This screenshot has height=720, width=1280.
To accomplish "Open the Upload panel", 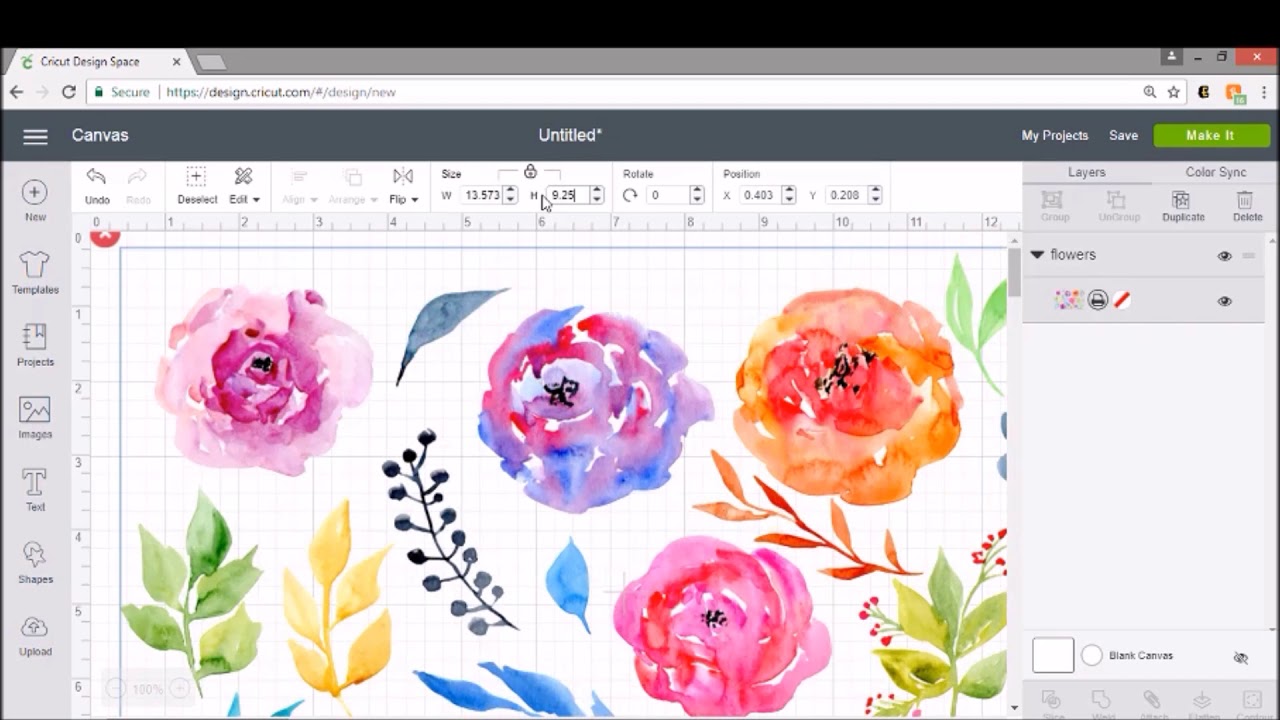I will (x=35, y=635).
